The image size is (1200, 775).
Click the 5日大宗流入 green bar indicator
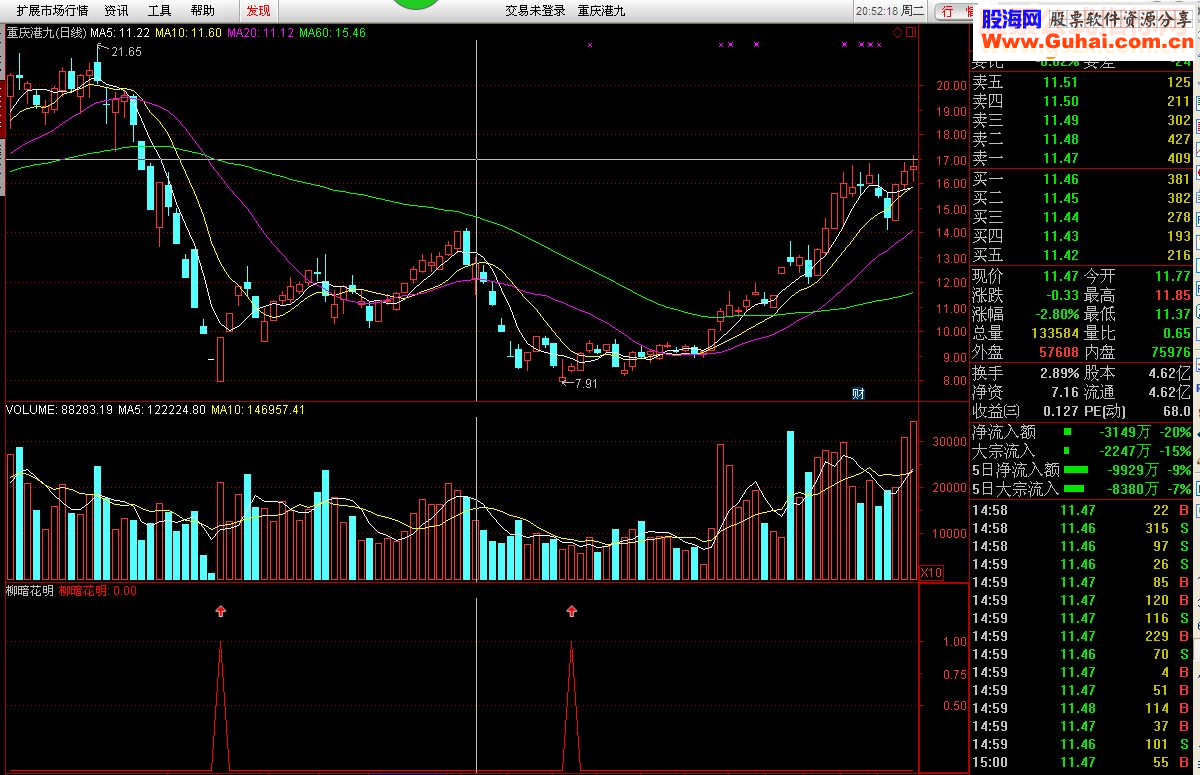1076,489
